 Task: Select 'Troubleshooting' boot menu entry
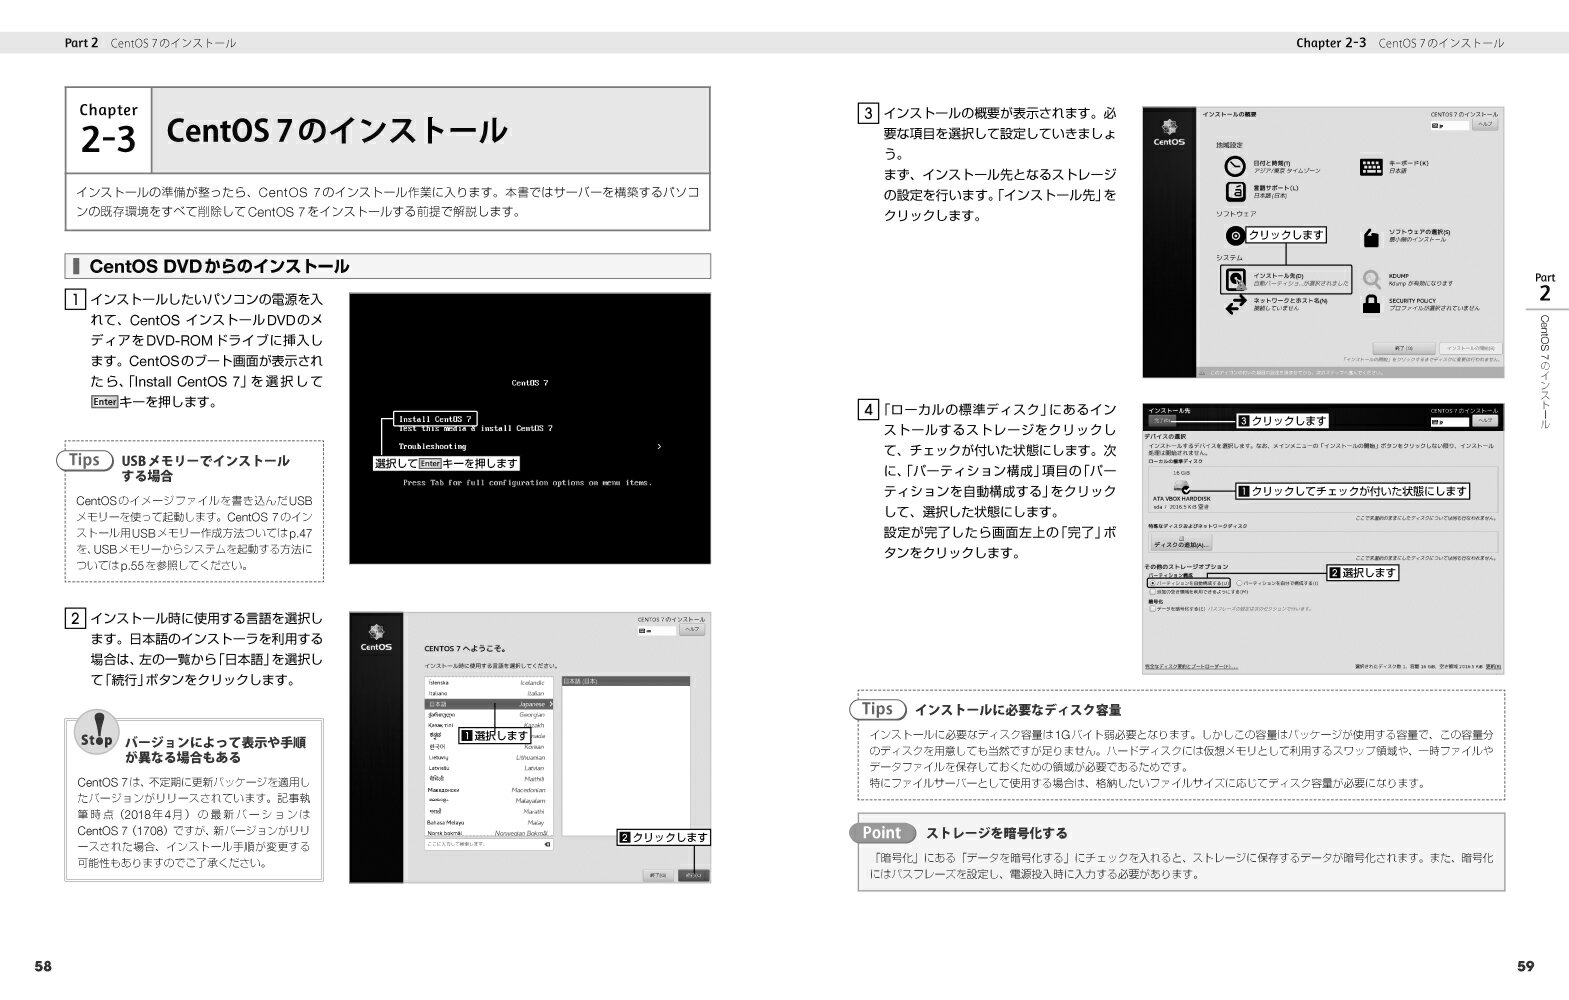click(432, 446)
